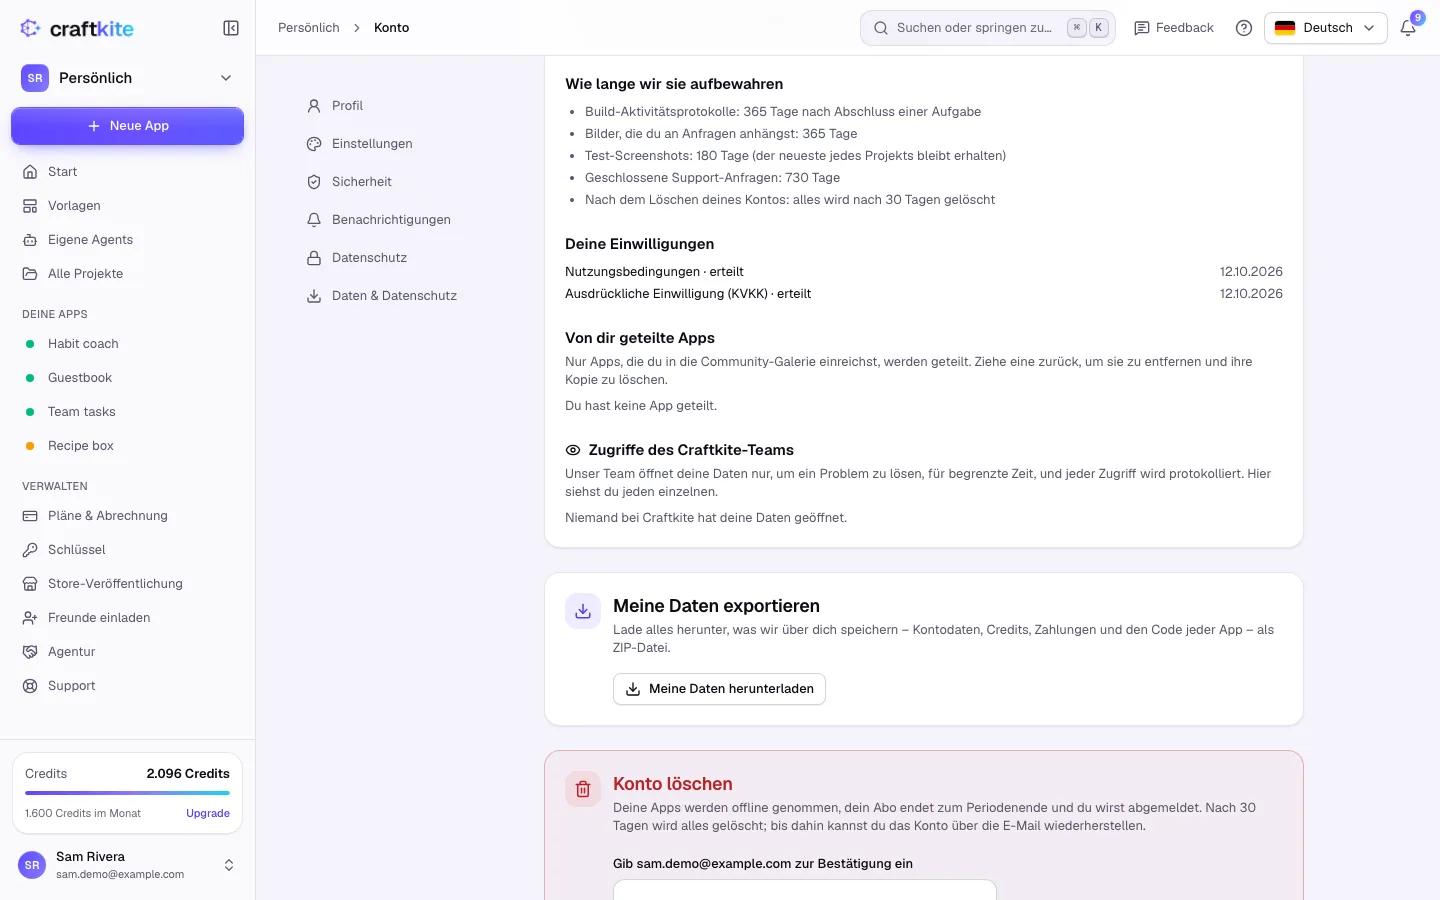
Task: Click the Store-Veröffentlichung shop icon
Action: [30, 584]
